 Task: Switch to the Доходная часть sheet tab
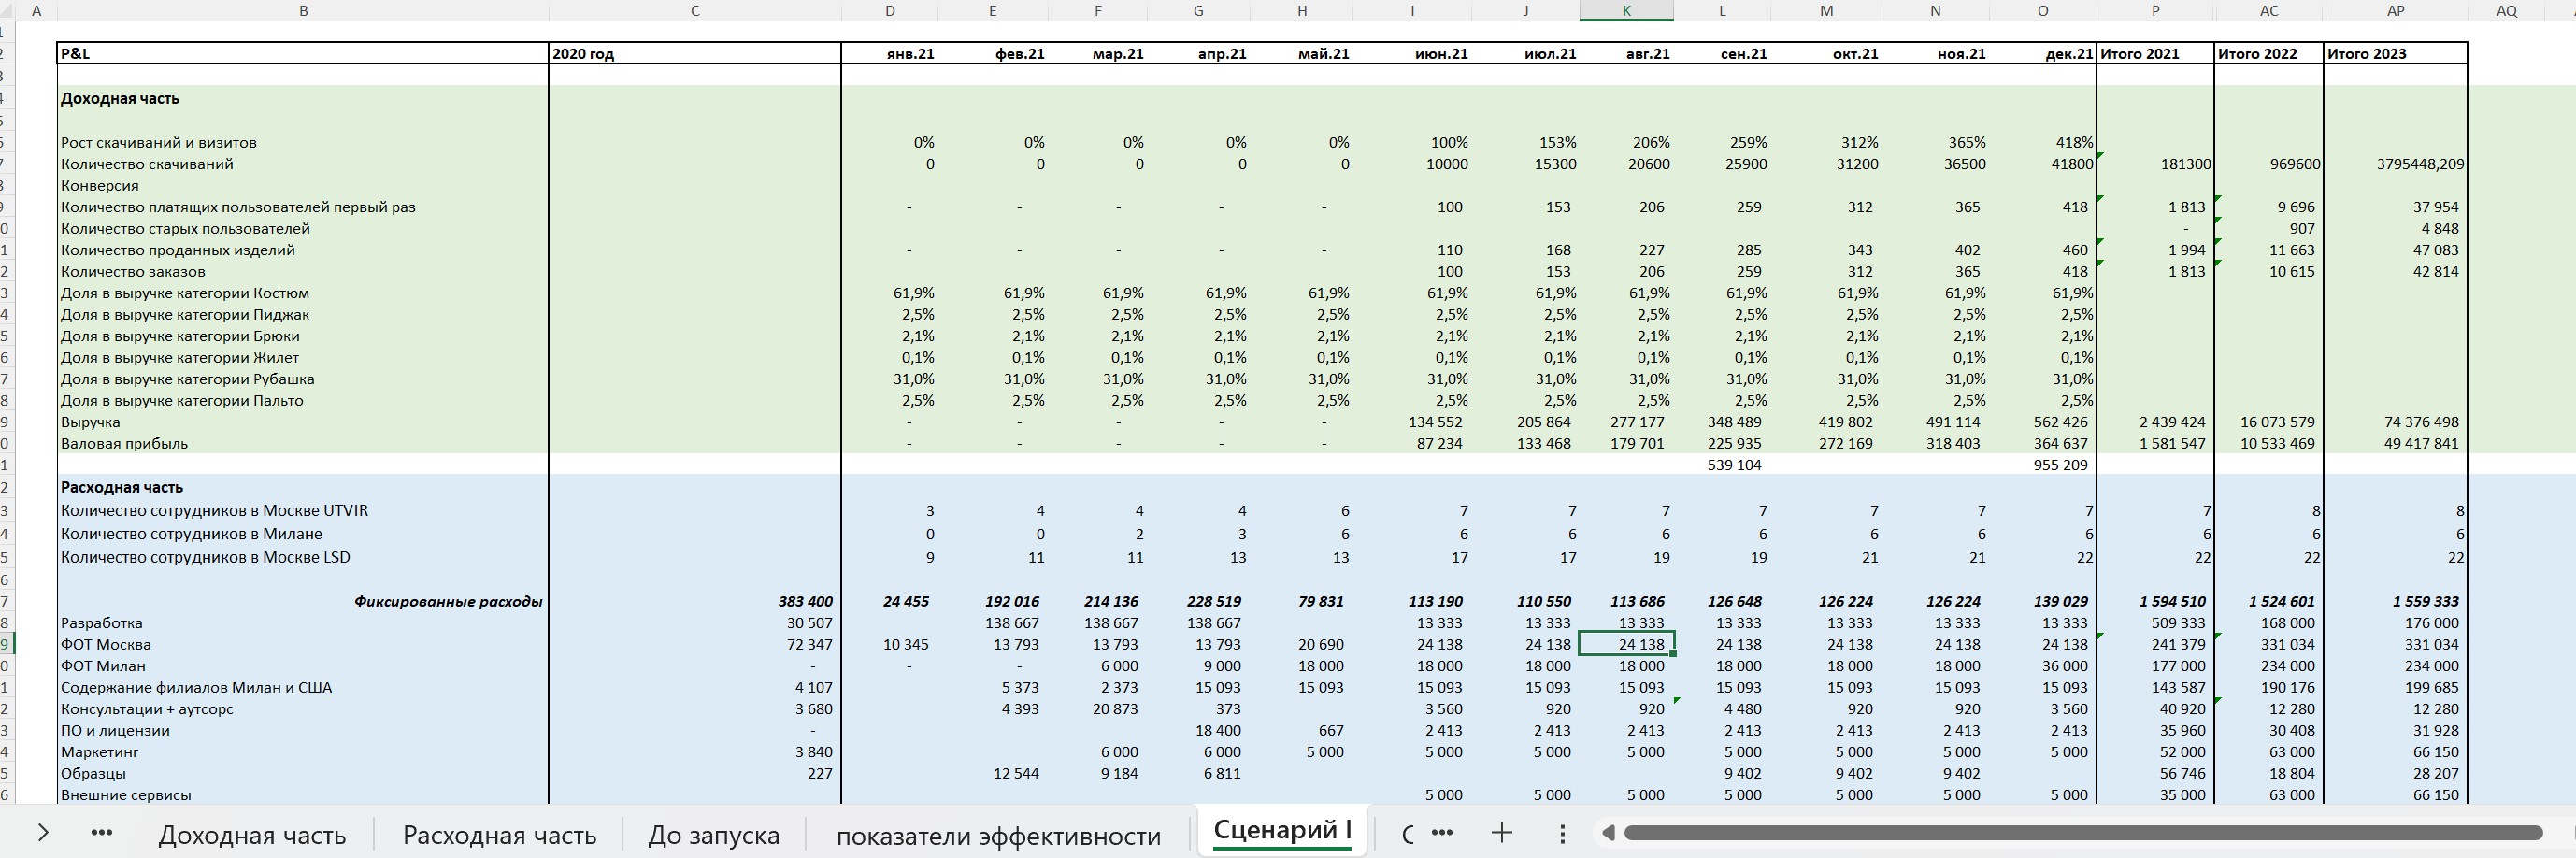click(252, 835)
